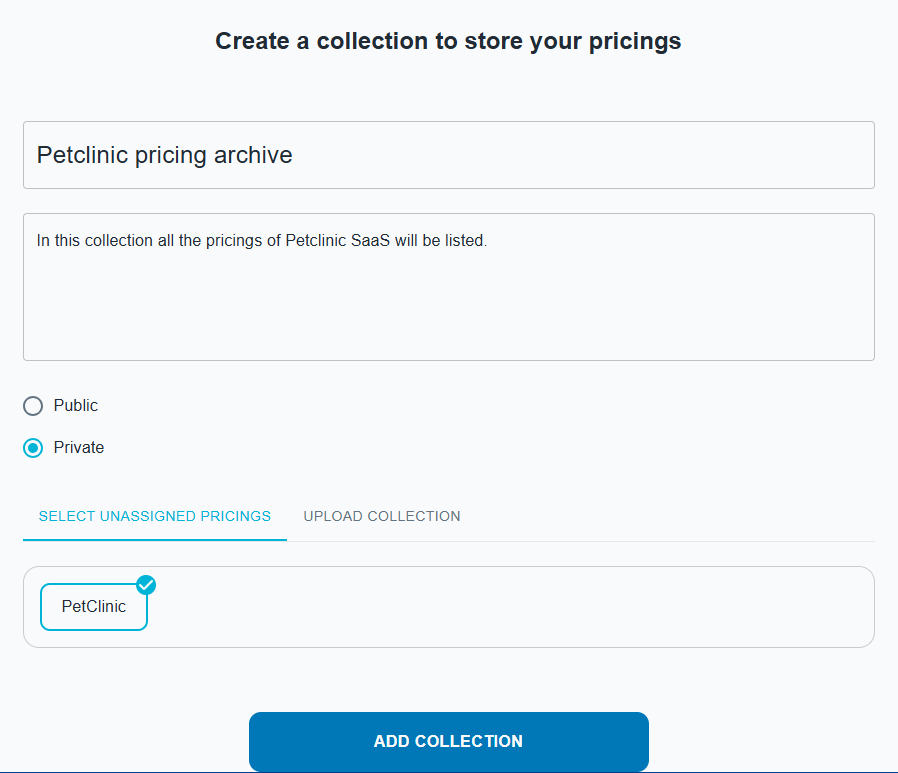Select the Private radio button
Viewport: 898px width, 773px height.
[x=33, y=448]
